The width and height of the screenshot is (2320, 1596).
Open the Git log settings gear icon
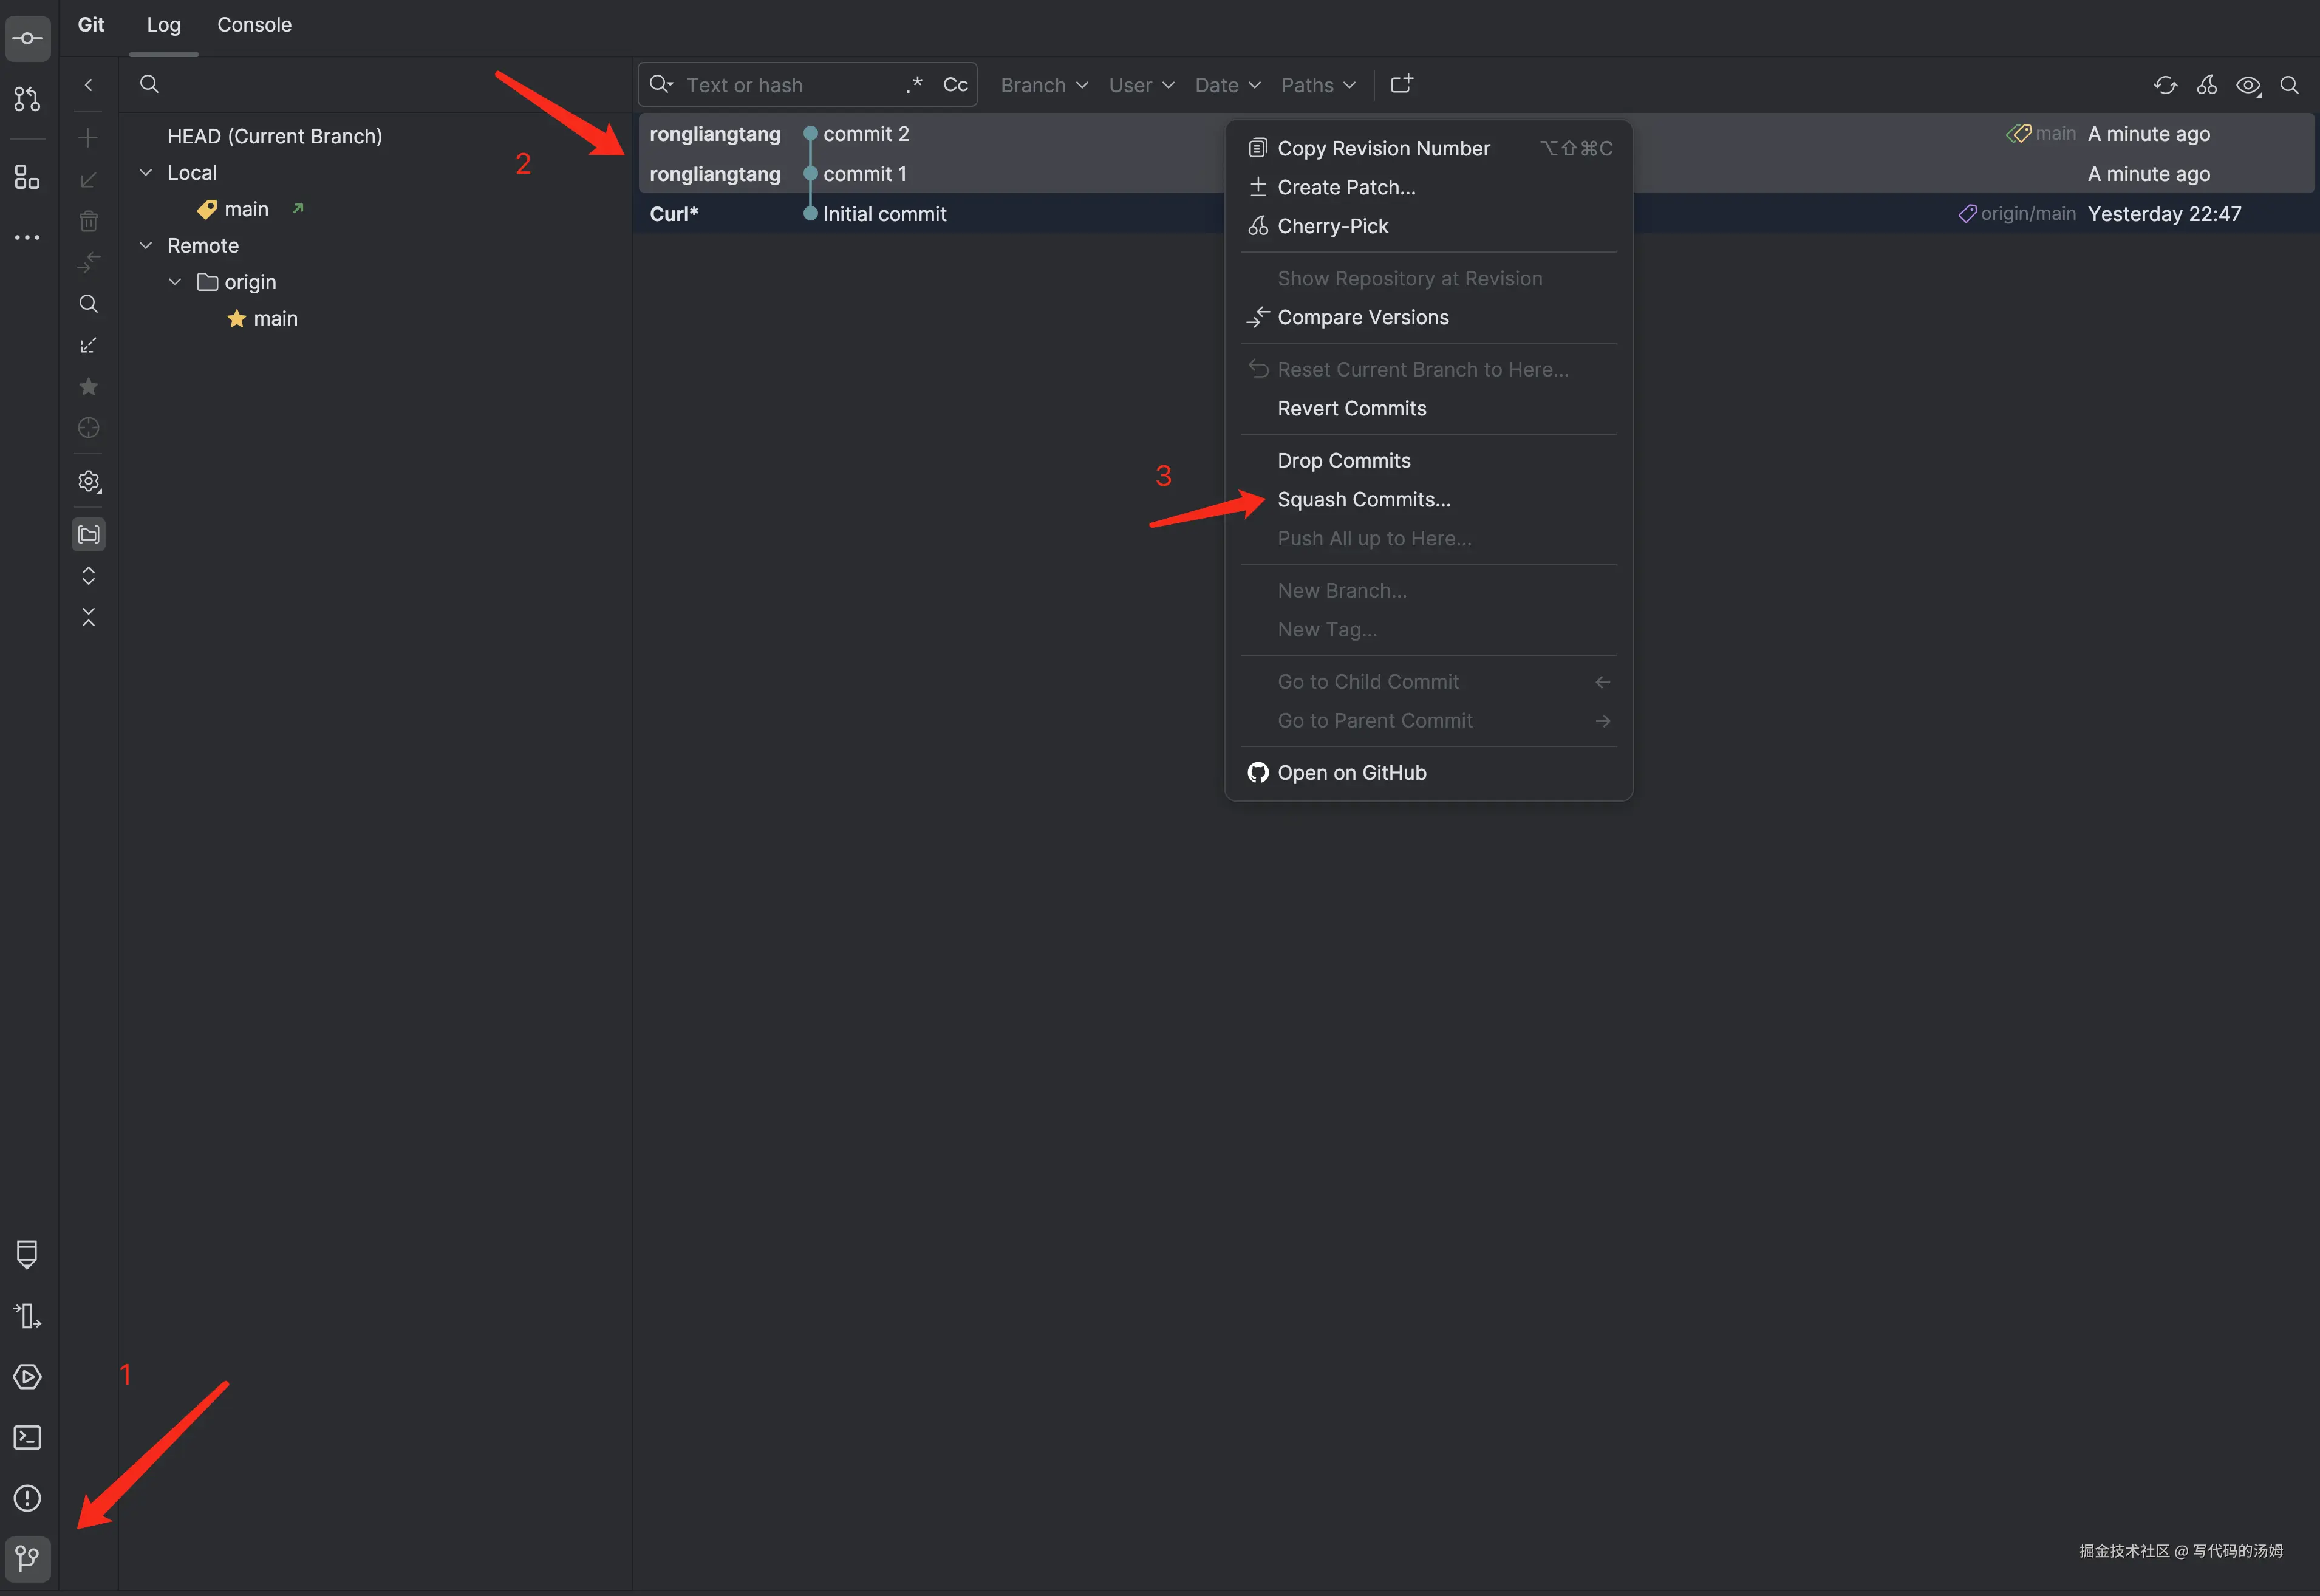click(x=89, y=482)
